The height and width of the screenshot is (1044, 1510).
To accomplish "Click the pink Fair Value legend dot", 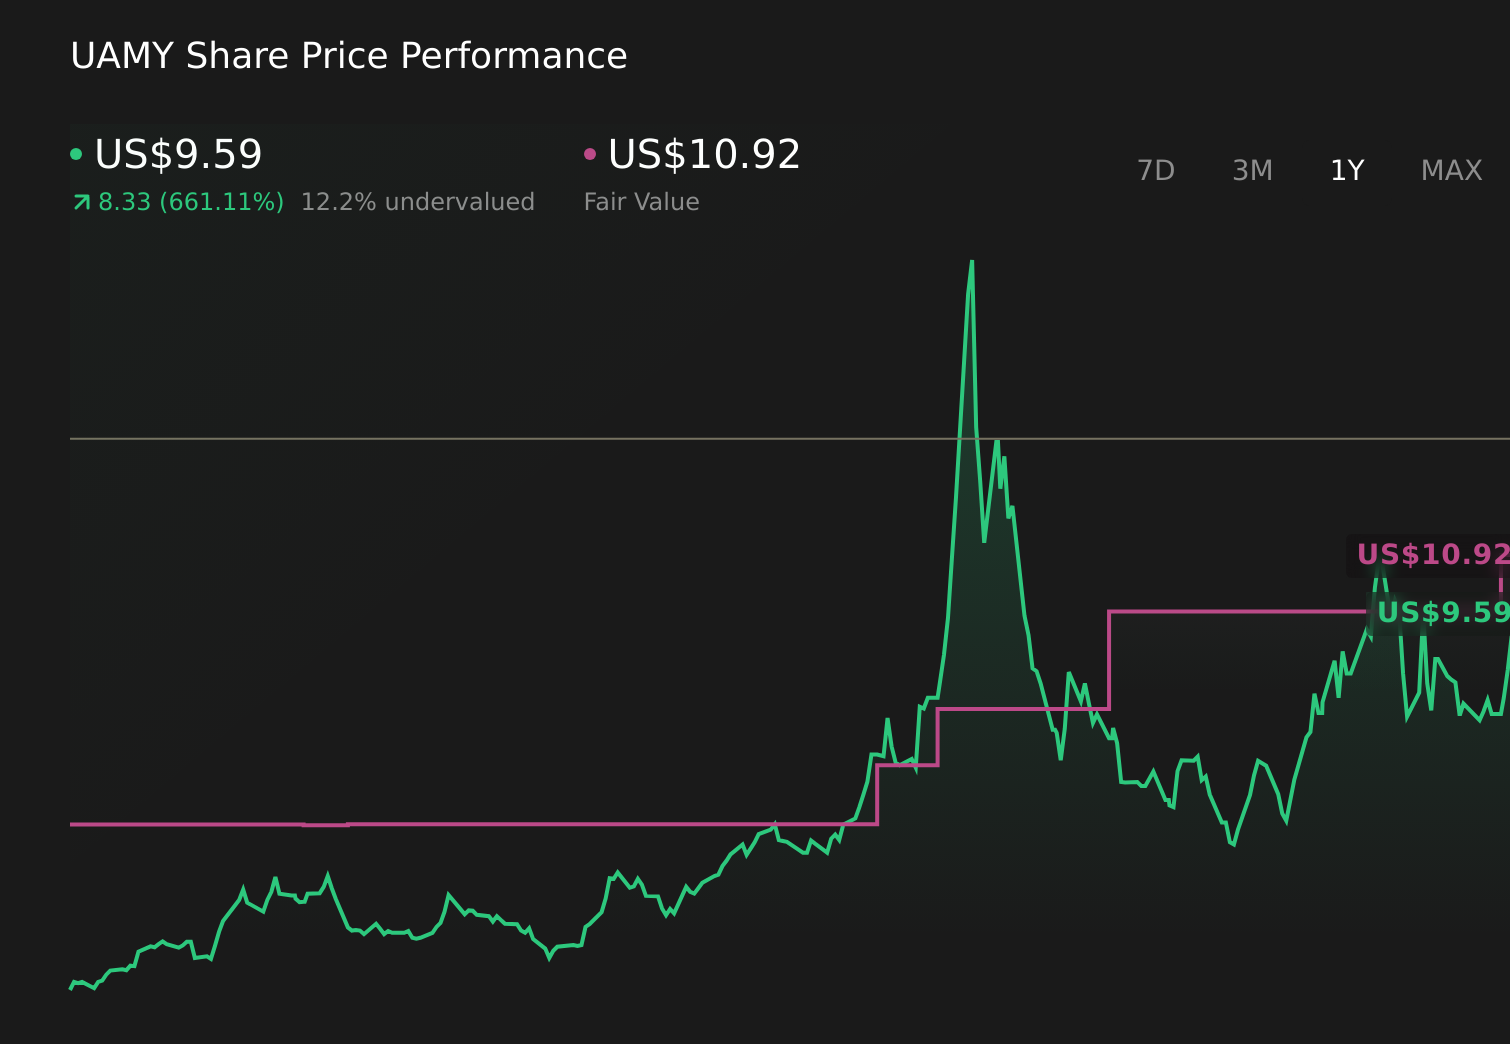I will click(590, 153).
